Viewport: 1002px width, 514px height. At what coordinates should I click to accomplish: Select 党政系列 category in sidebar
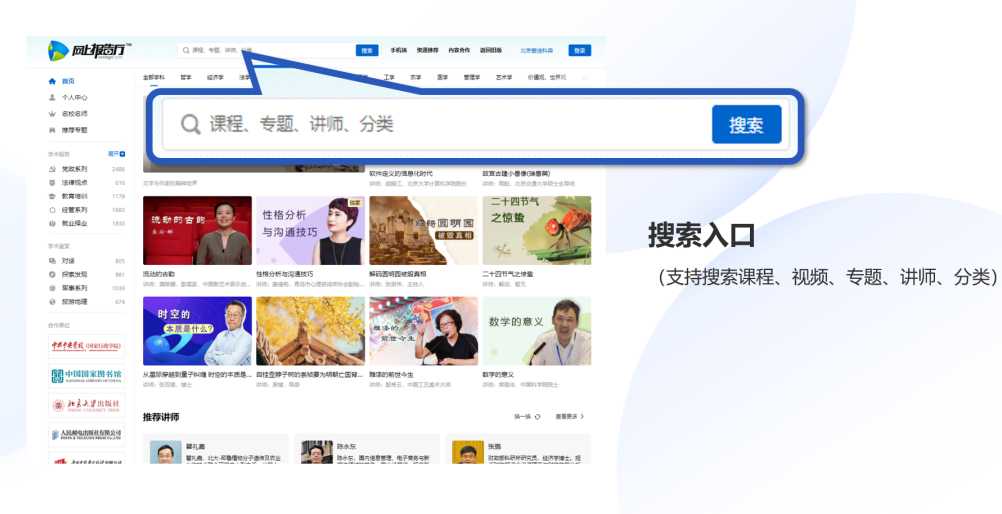tap(74, 169)
